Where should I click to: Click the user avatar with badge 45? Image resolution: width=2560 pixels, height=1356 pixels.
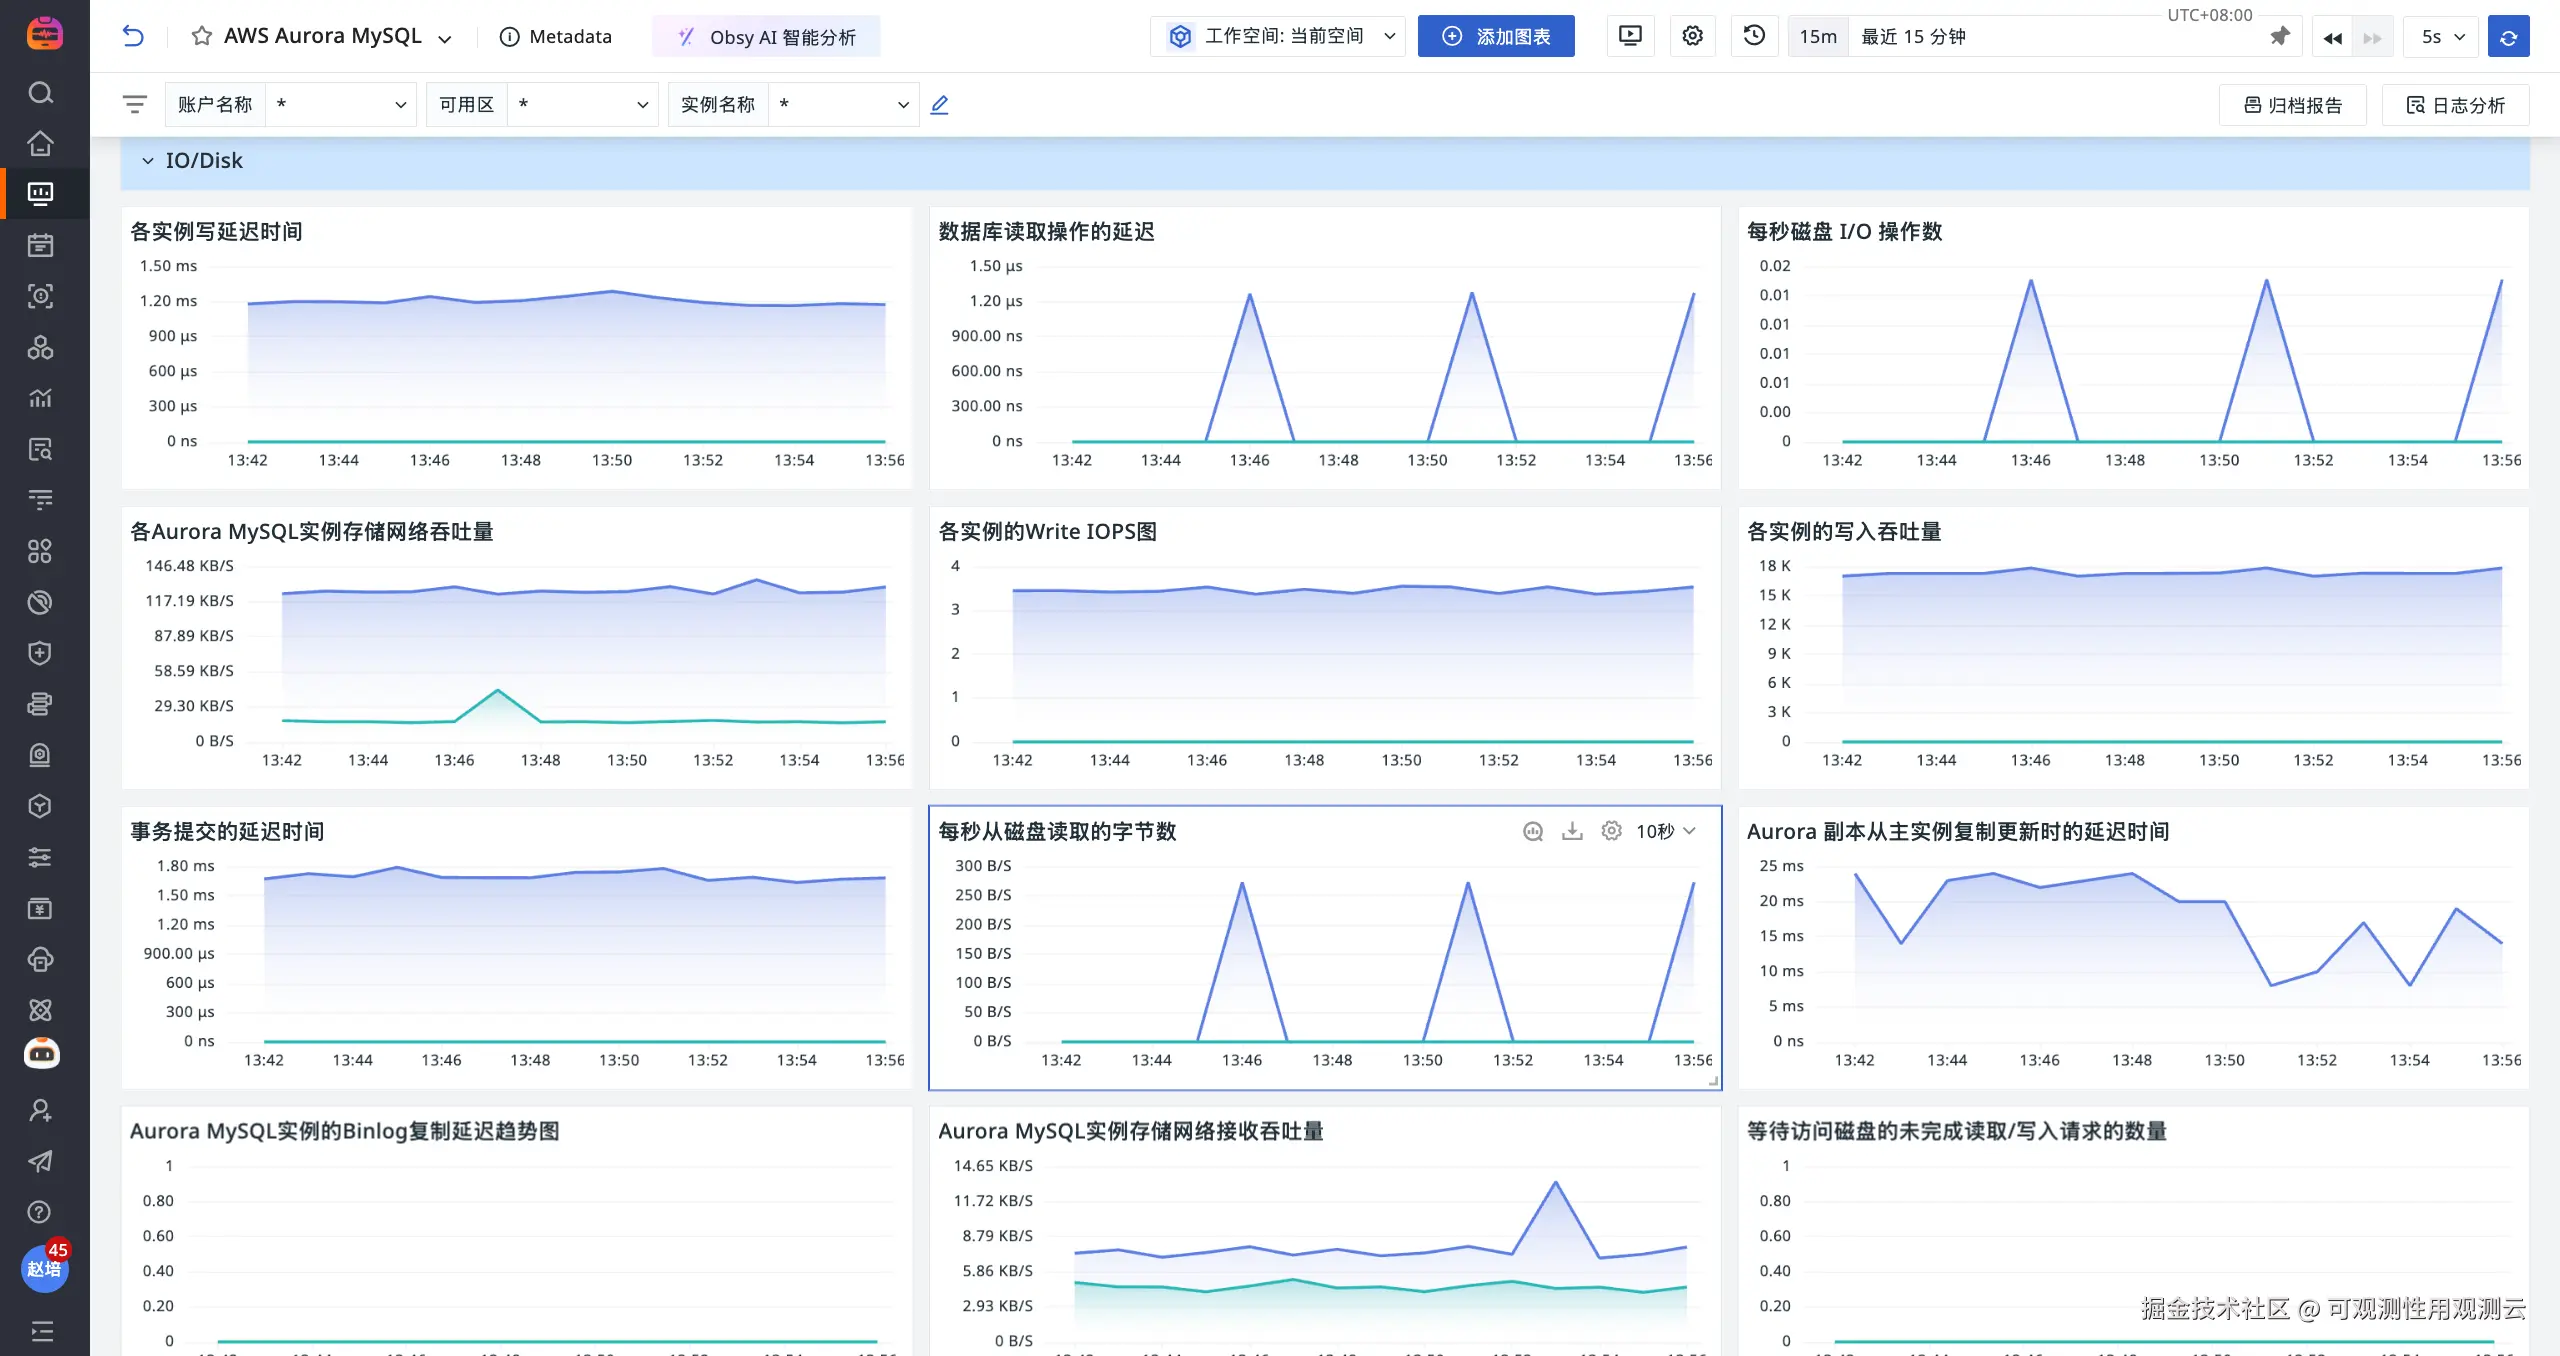44,1268
